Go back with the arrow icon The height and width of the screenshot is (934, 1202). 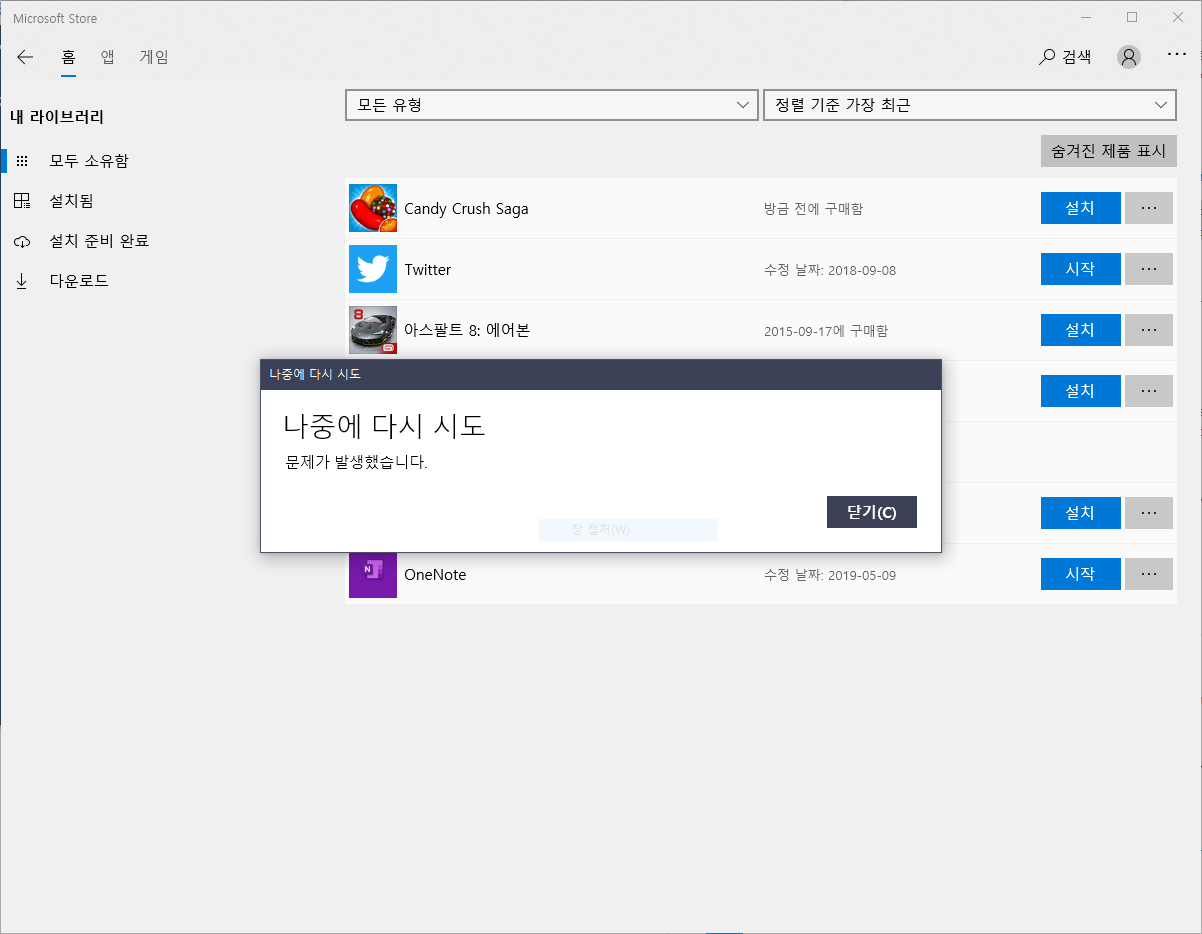point(25,57)
